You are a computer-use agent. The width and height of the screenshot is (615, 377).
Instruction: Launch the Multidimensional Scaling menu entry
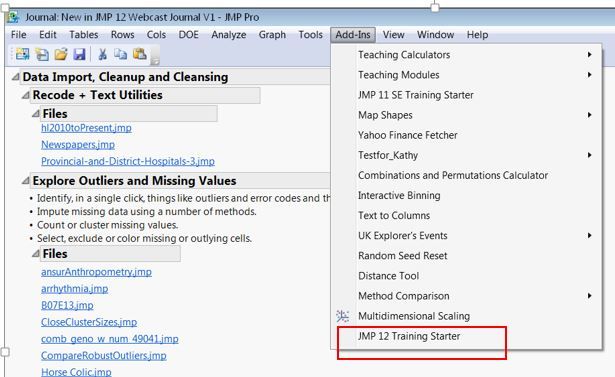tap(467, 316)
